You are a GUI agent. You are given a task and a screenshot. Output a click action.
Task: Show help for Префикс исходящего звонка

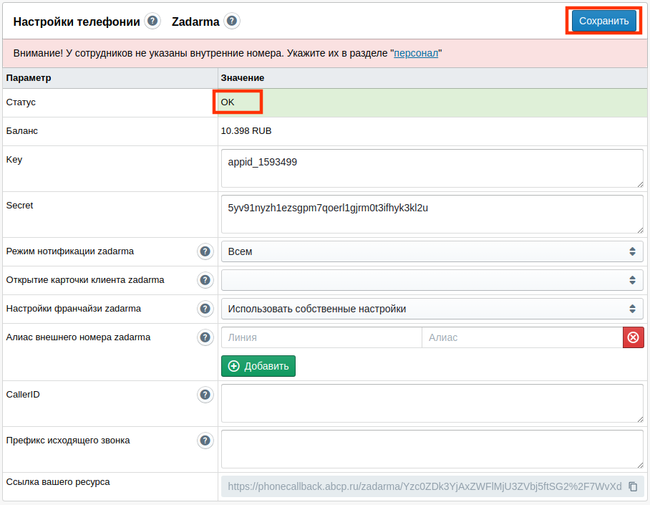[x=205, y=441]
